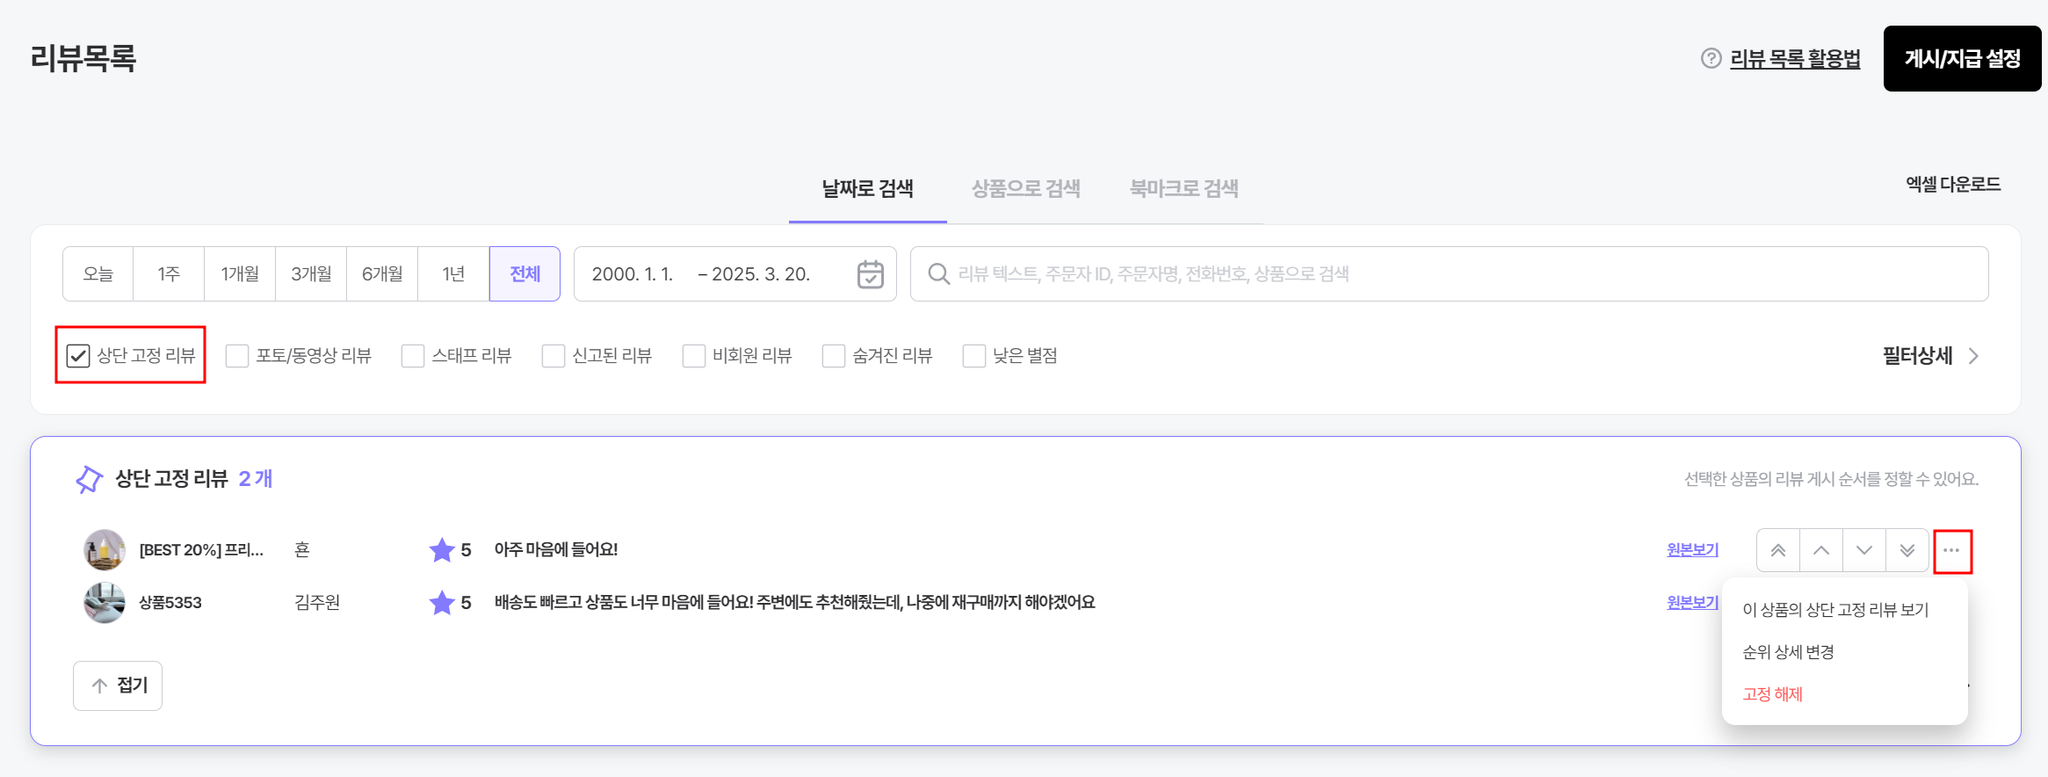
Task: Select the 전체 date range
Action: tap(525, 274)
